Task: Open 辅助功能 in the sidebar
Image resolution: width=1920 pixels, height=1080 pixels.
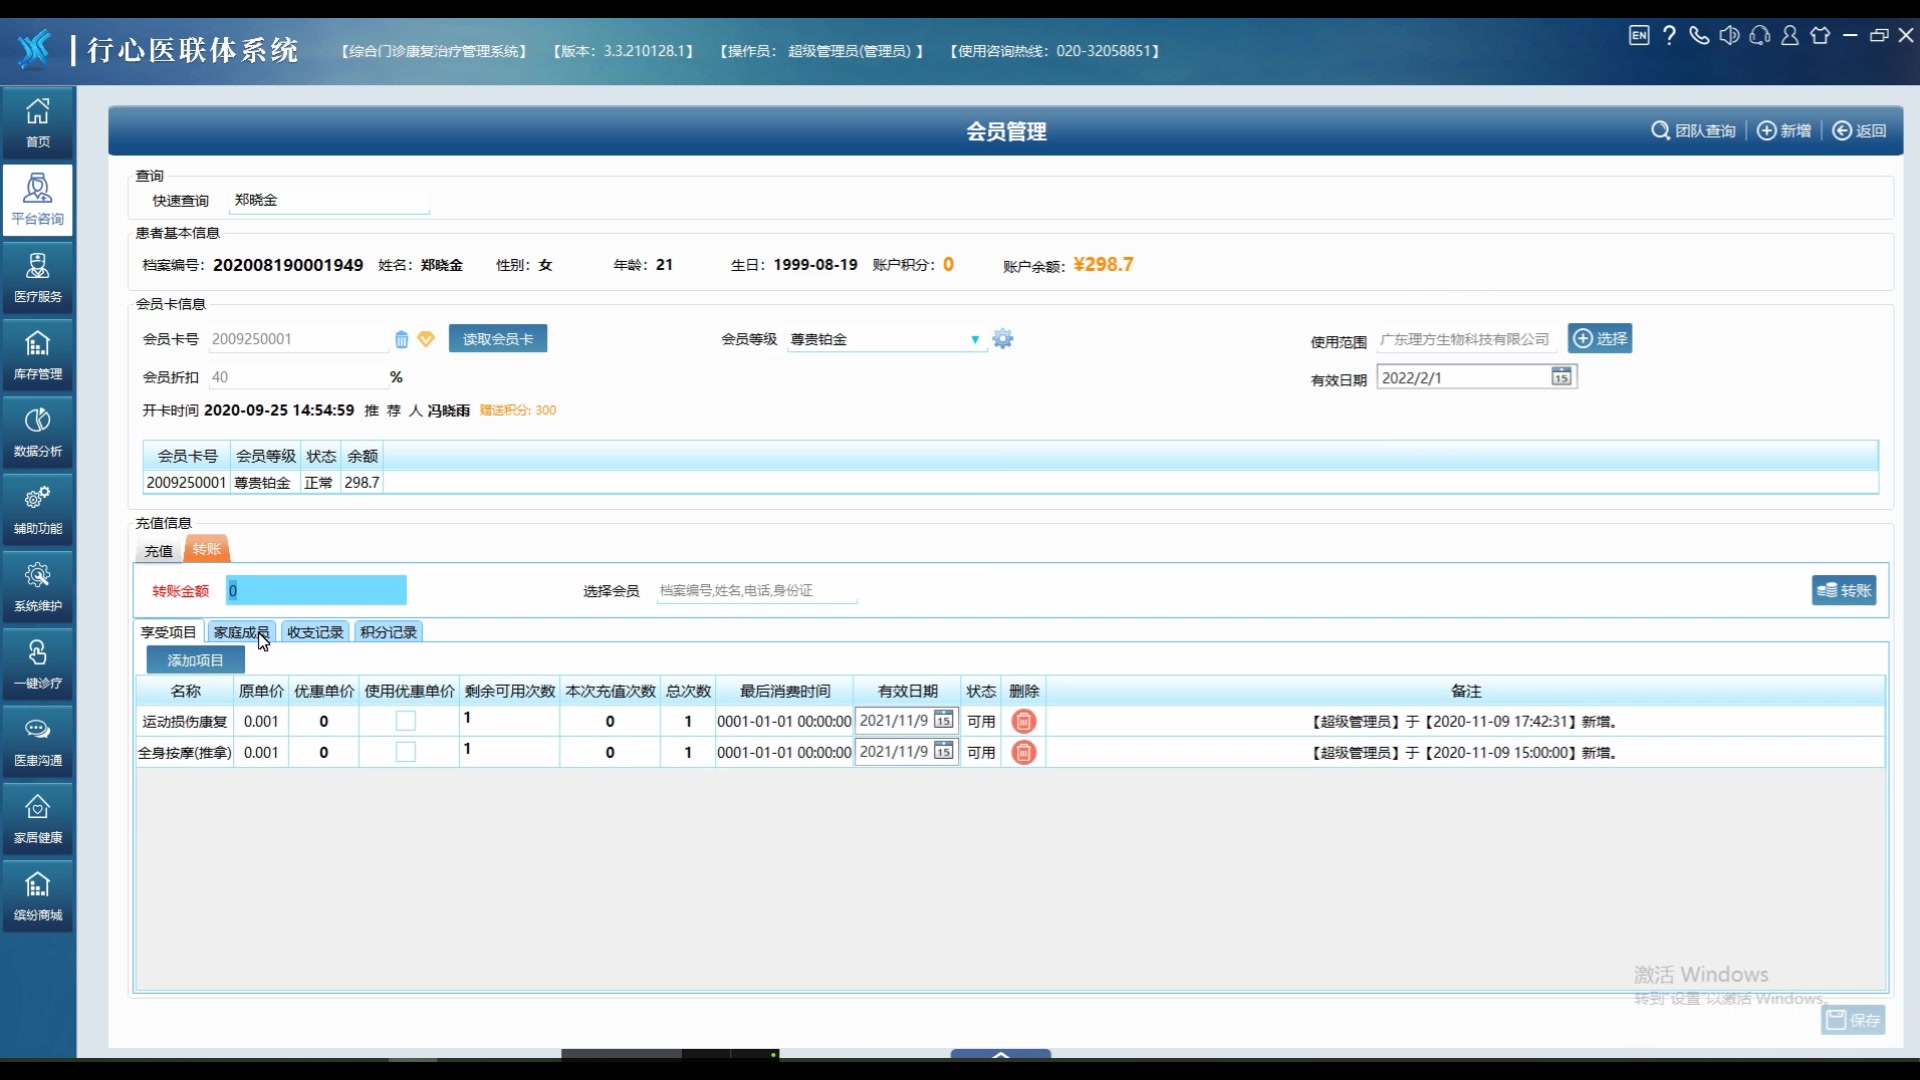Action: 38,509
